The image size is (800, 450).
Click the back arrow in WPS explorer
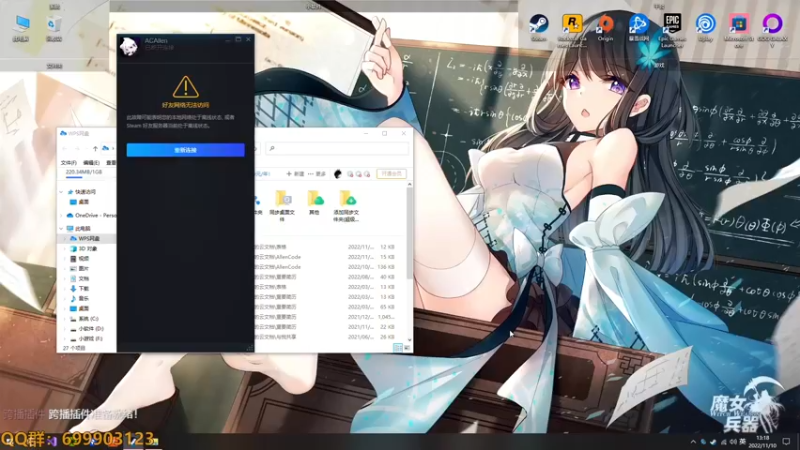(x=65, y=148)
